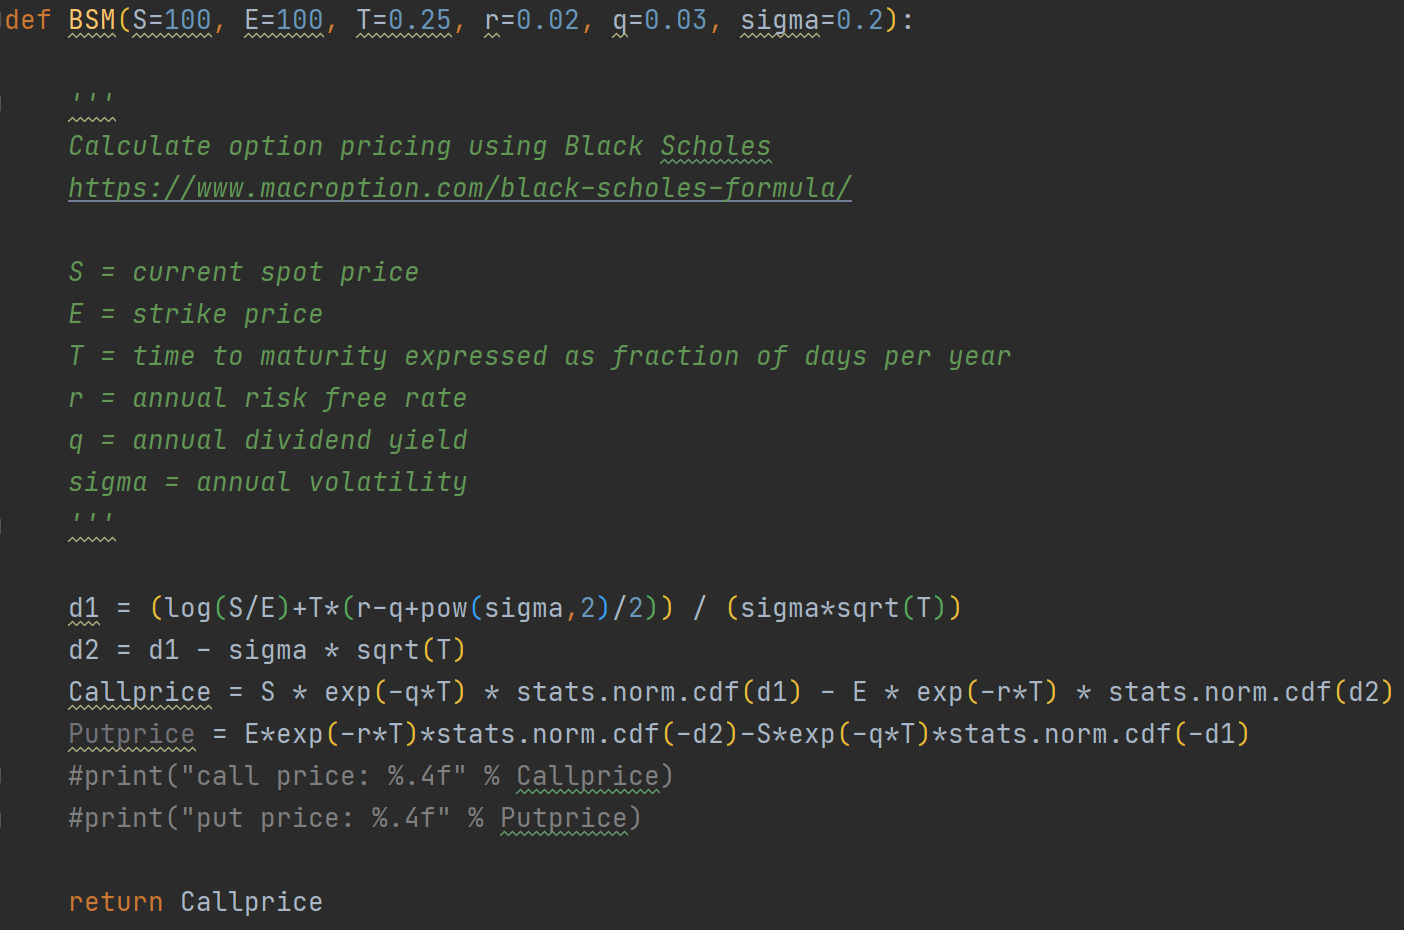Click the commented call price print line
The image size is (1404, 930).
click(370, 776)
